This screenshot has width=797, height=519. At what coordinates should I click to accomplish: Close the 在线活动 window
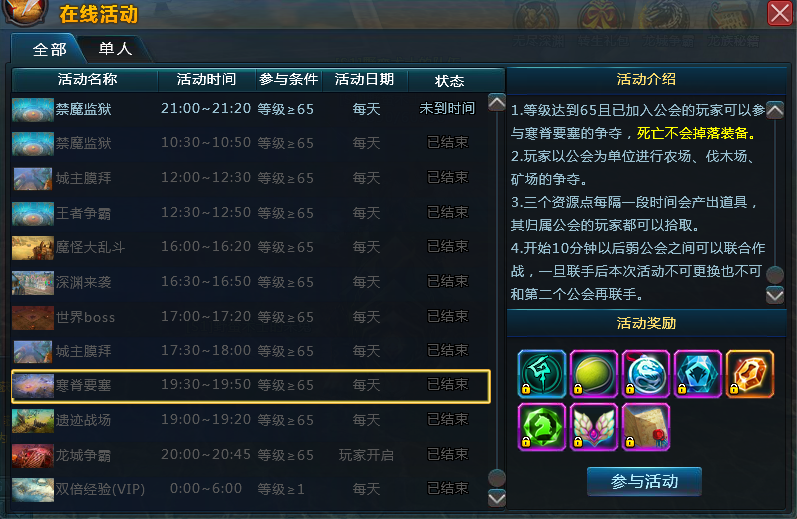coord(780,13)
